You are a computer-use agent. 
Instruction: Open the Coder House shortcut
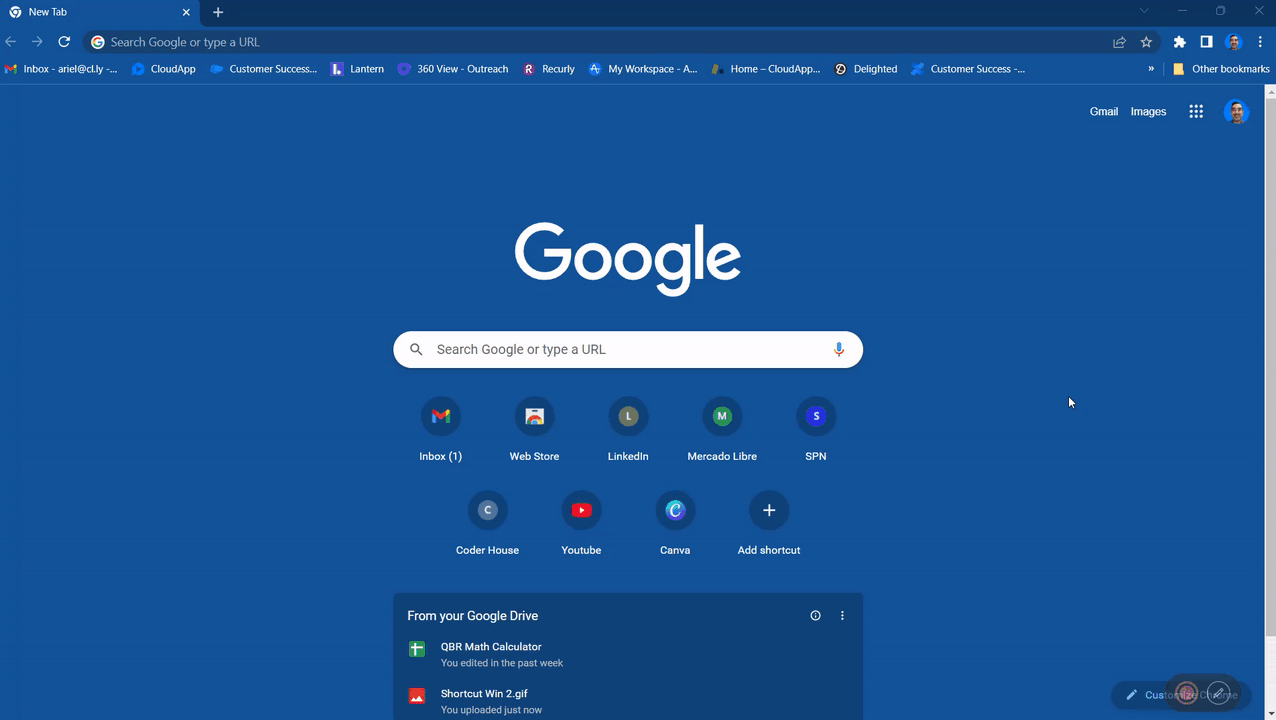click(488, 524)
